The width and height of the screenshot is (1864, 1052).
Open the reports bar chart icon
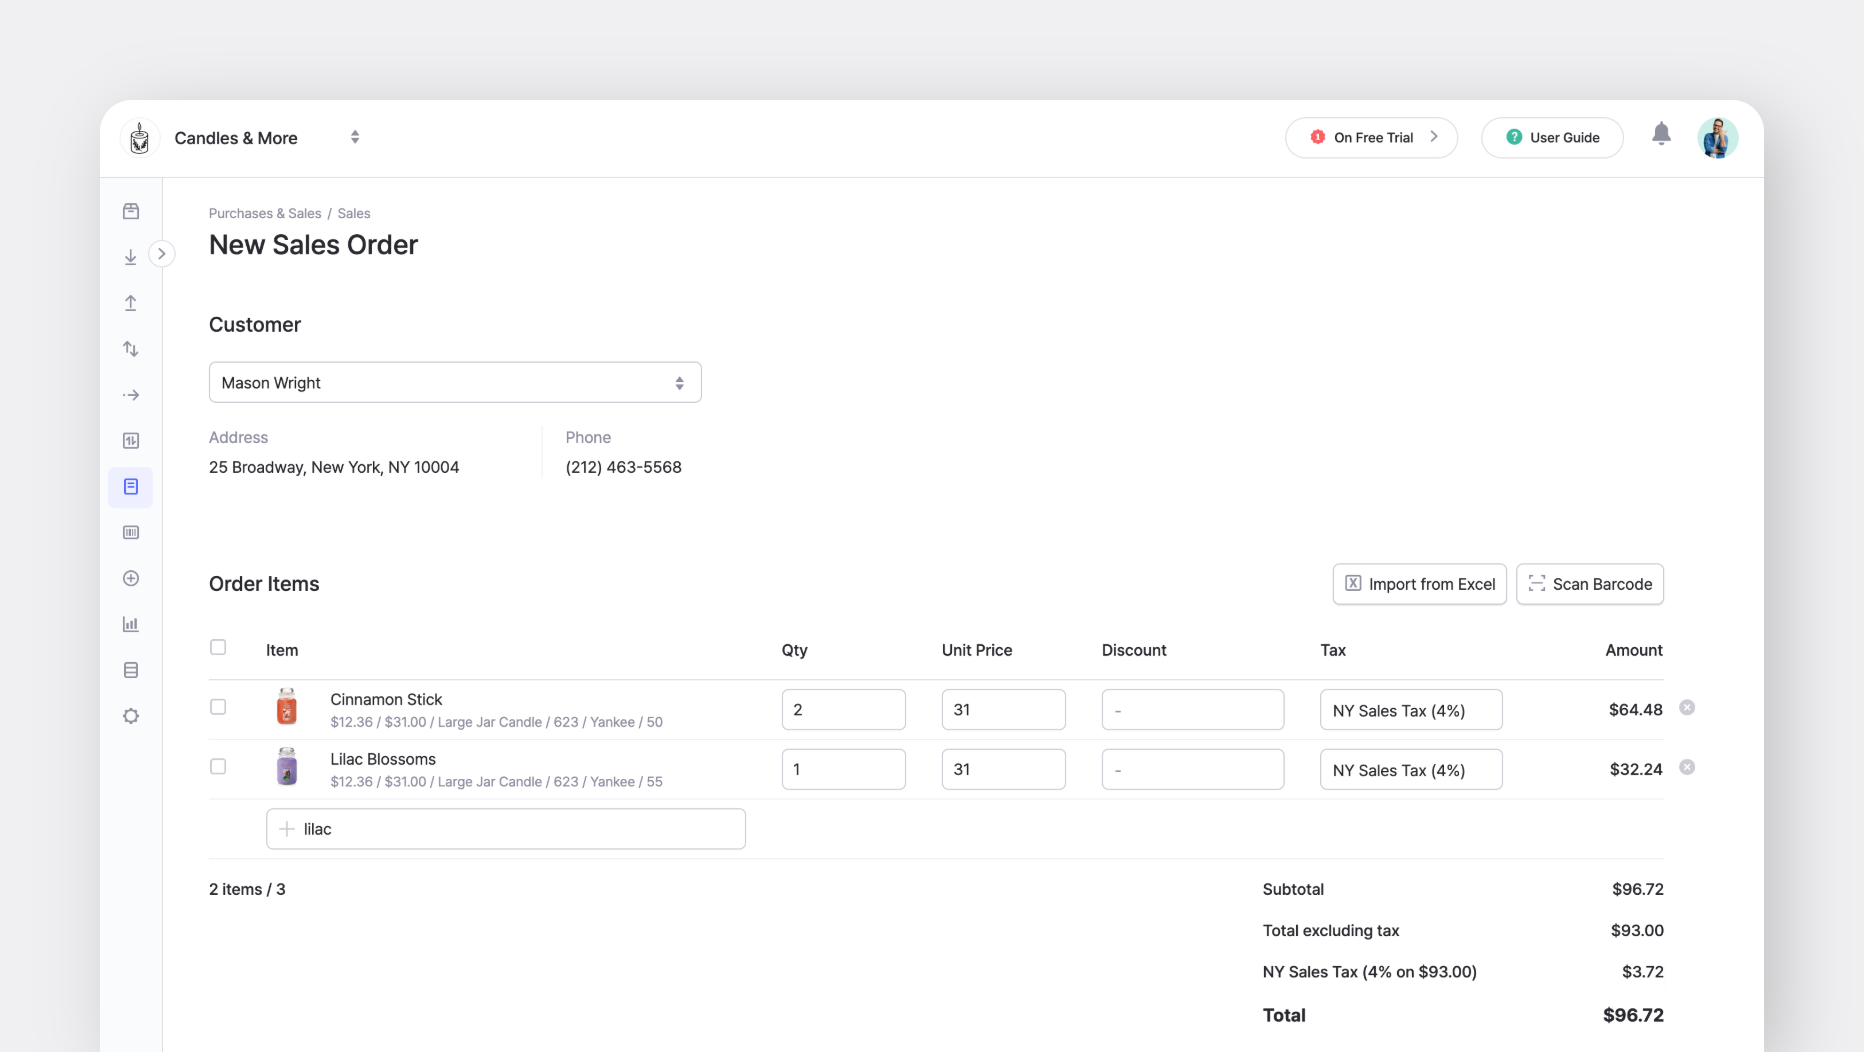coord(130,624)
